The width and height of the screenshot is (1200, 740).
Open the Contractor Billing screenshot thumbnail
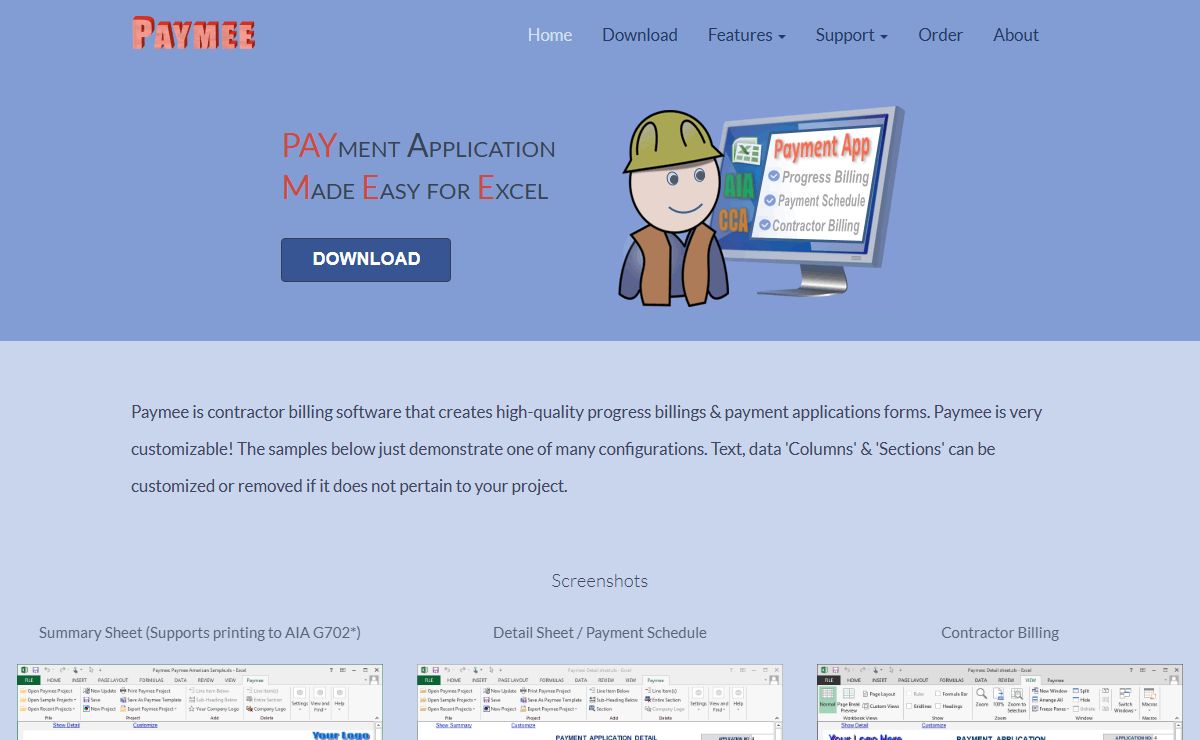pos(1000,702)
